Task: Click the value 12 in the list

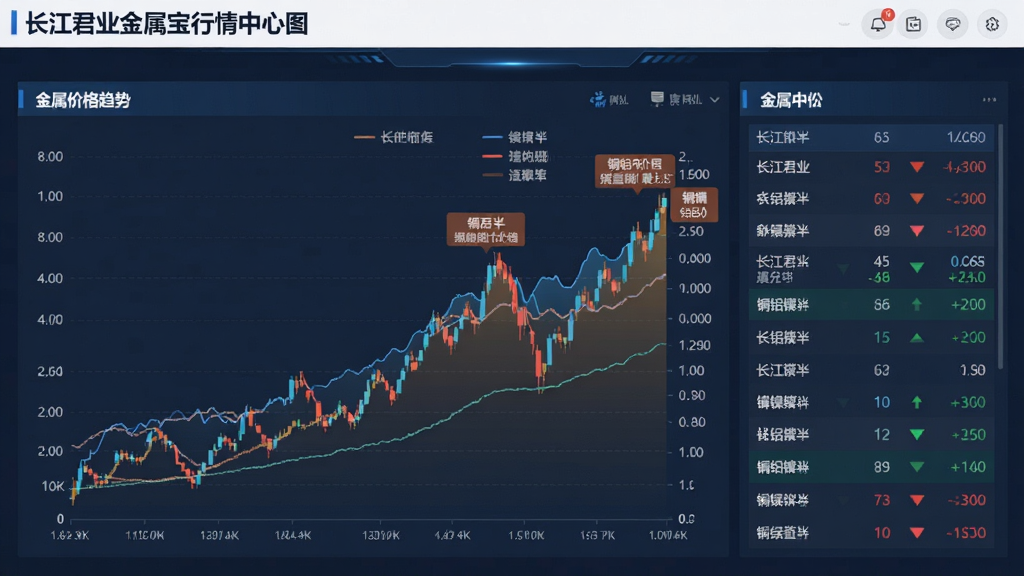Action: click(882, 435)
